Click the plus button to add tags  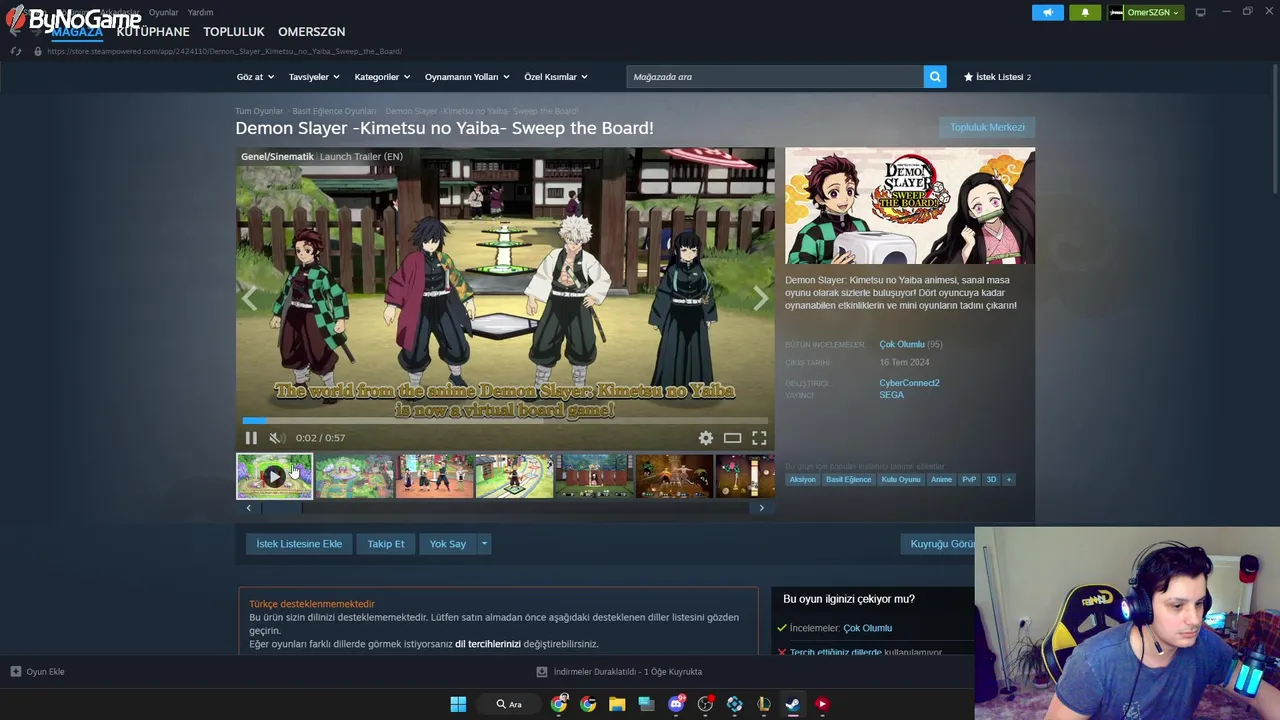click(1009, 480)
